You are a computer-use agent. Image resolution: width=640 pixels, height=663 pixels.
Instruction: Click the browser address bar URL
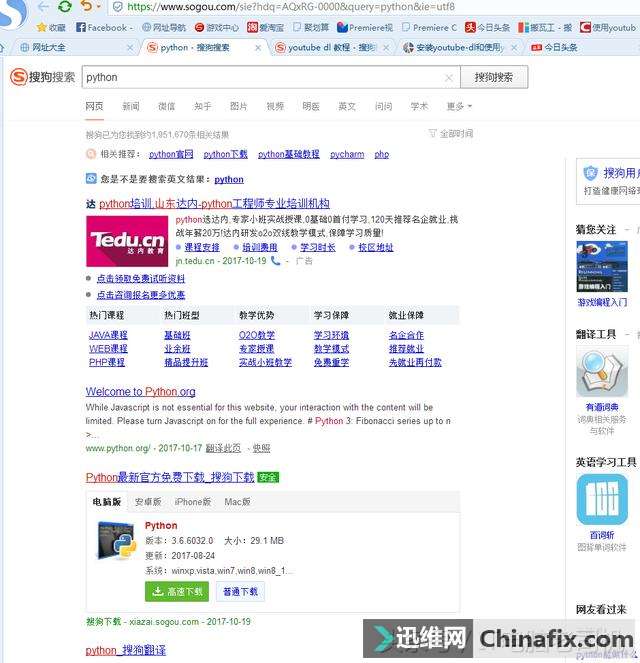point(291,7)
